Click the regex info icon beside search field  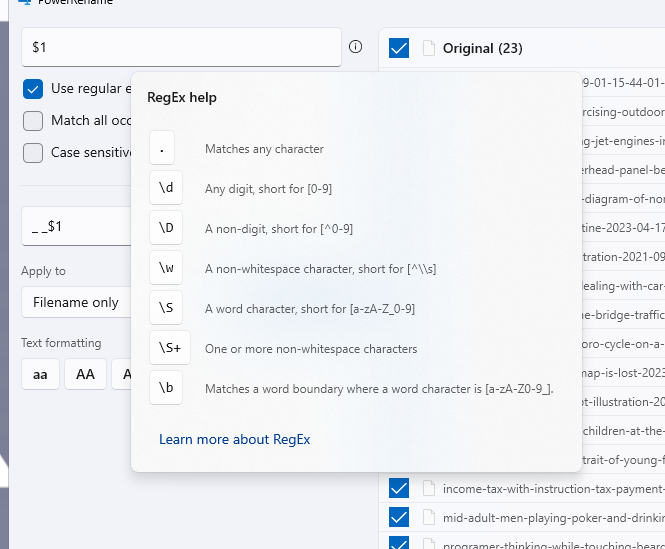(x=355, y=47)
